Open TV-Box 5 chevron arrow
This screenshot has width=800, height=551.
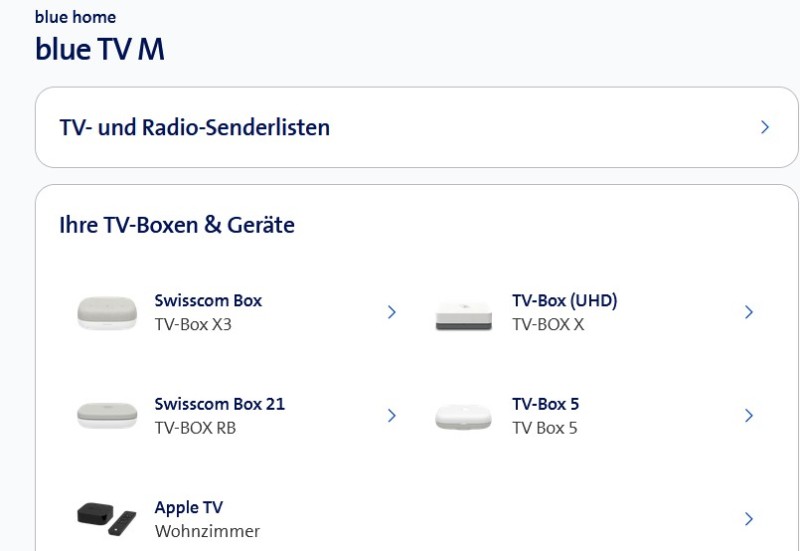748,415
